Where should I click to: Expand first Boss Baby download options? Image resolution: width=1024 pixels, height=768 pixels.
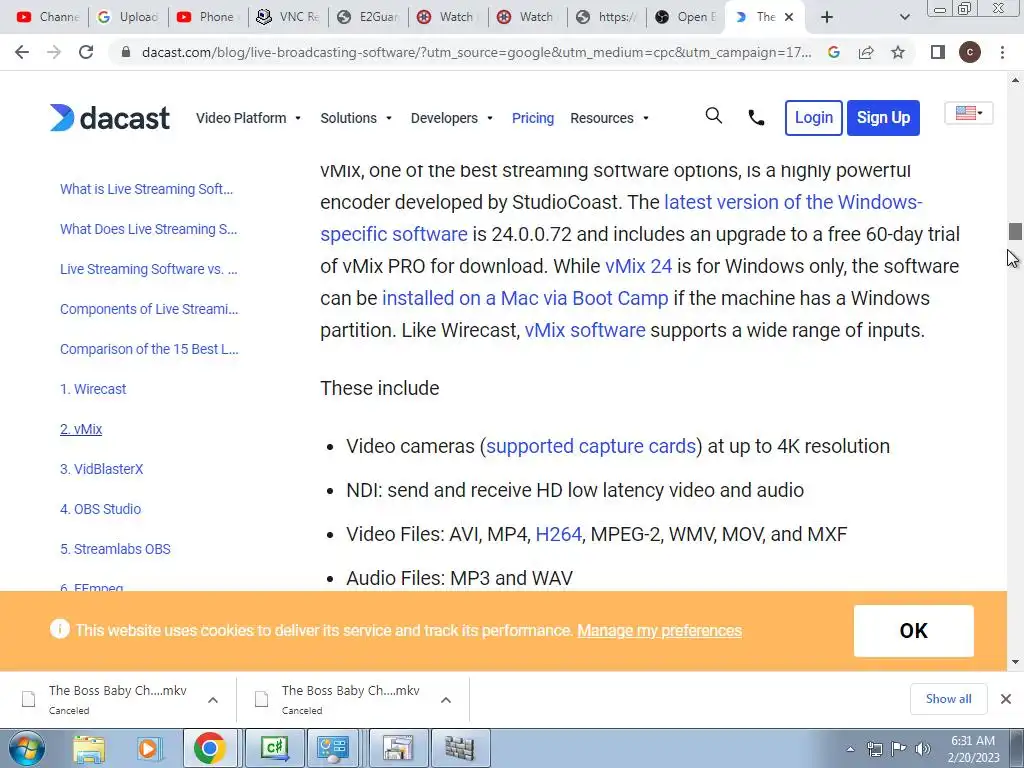pyautogui.click(x=213, y=700)
